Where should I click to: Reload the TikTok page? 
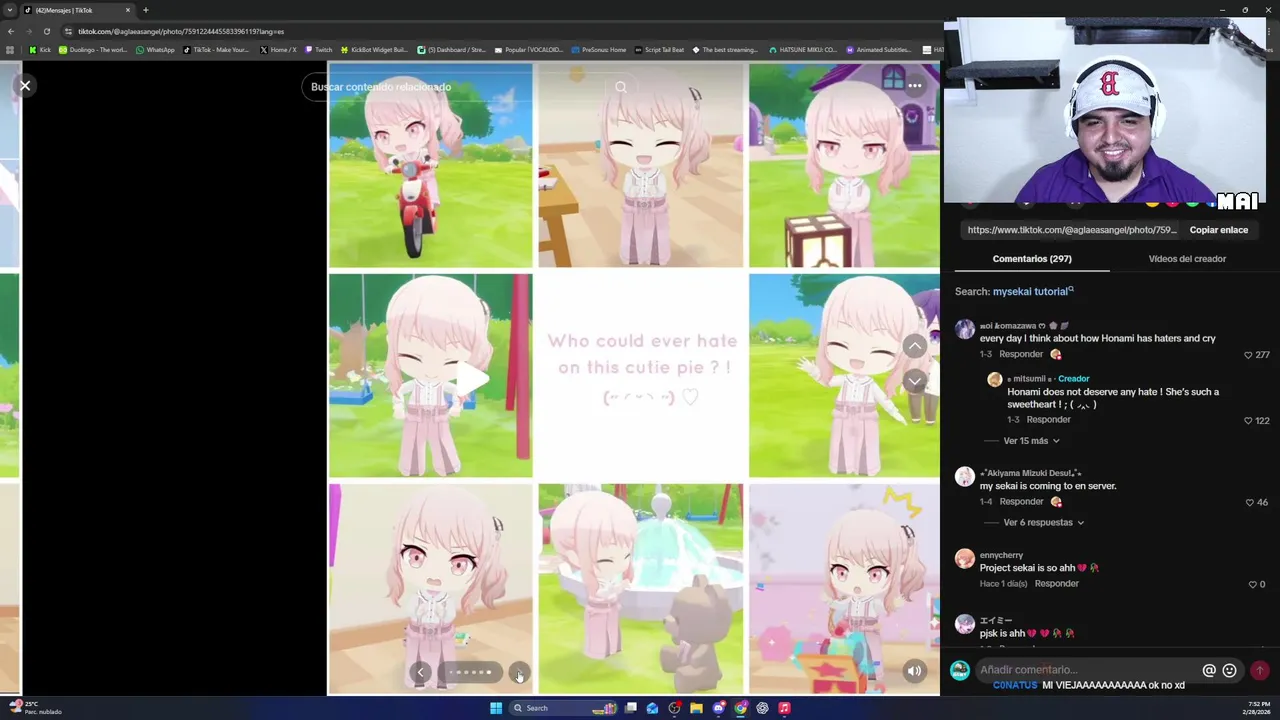(46, 31)
